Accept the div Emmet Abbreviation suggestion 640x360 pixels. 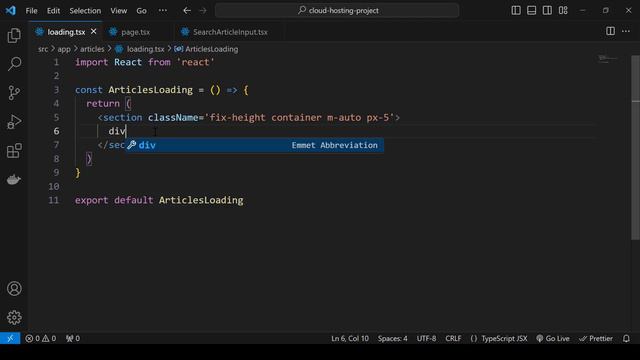coord(255,145)
